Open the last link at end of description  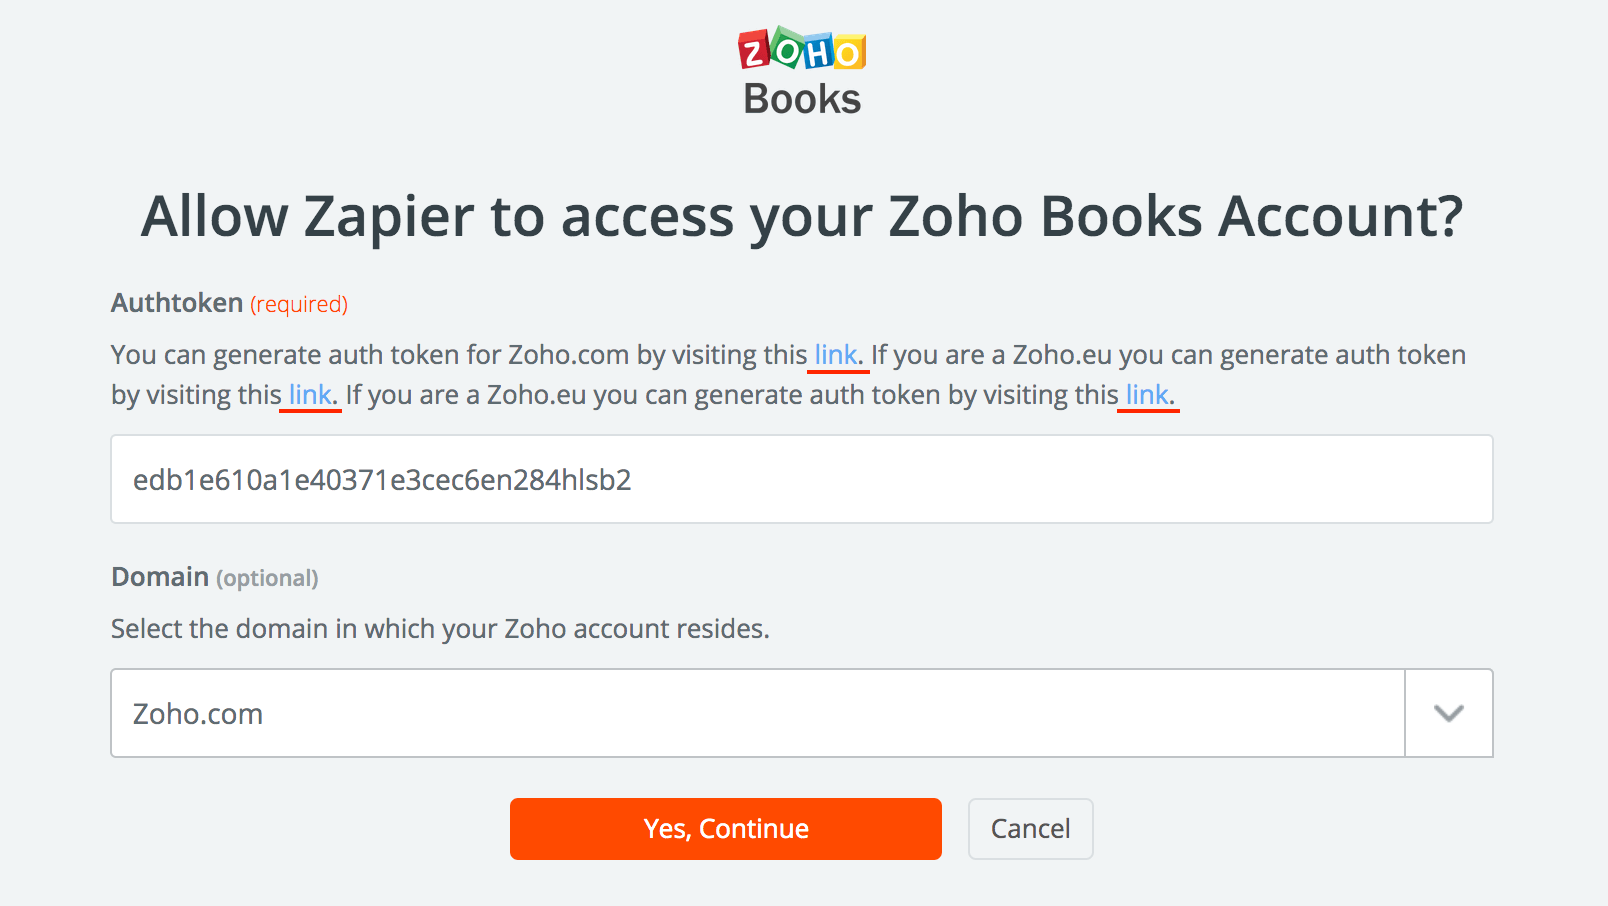pos(1147,395)
